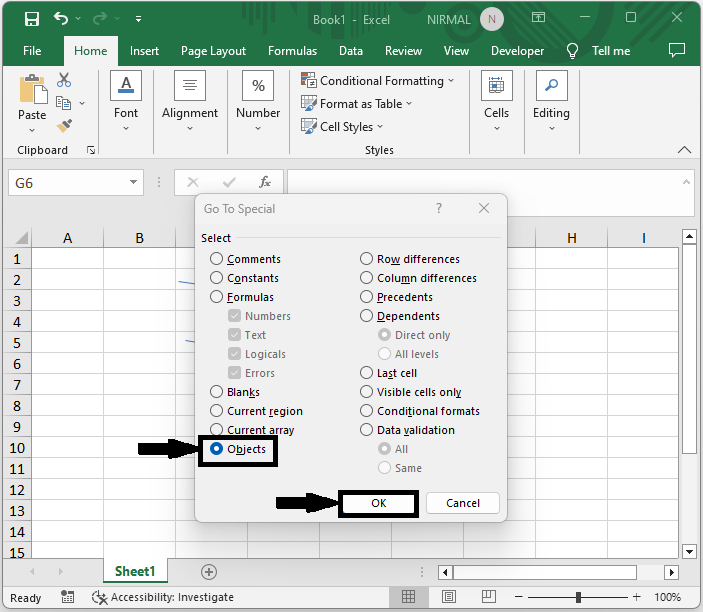Switch to Normal view icon

408,597
